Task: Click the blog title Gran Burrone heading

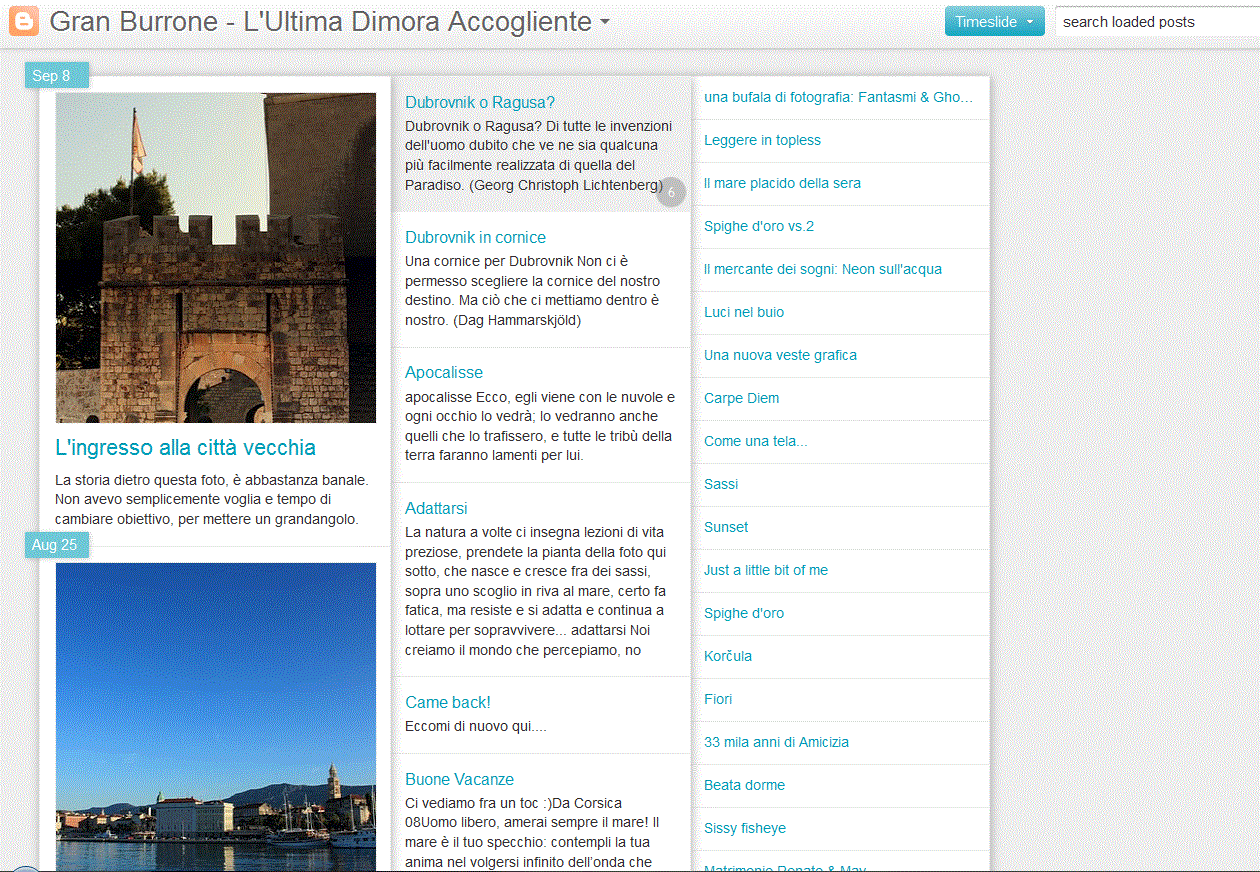Action: [x=320, y=21]
